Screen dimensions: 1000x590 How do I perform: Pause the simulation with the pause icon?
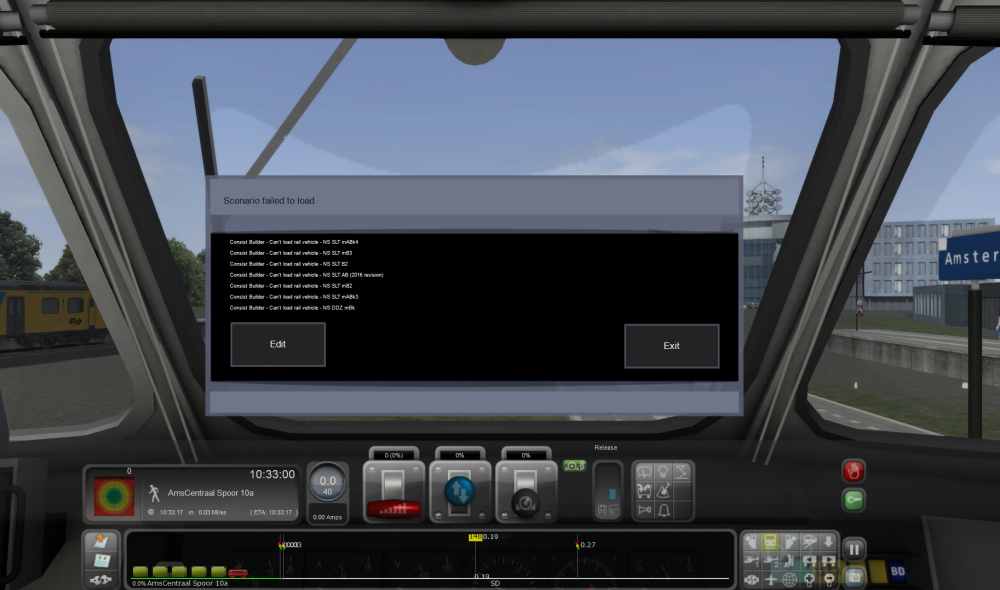(854, 548)
